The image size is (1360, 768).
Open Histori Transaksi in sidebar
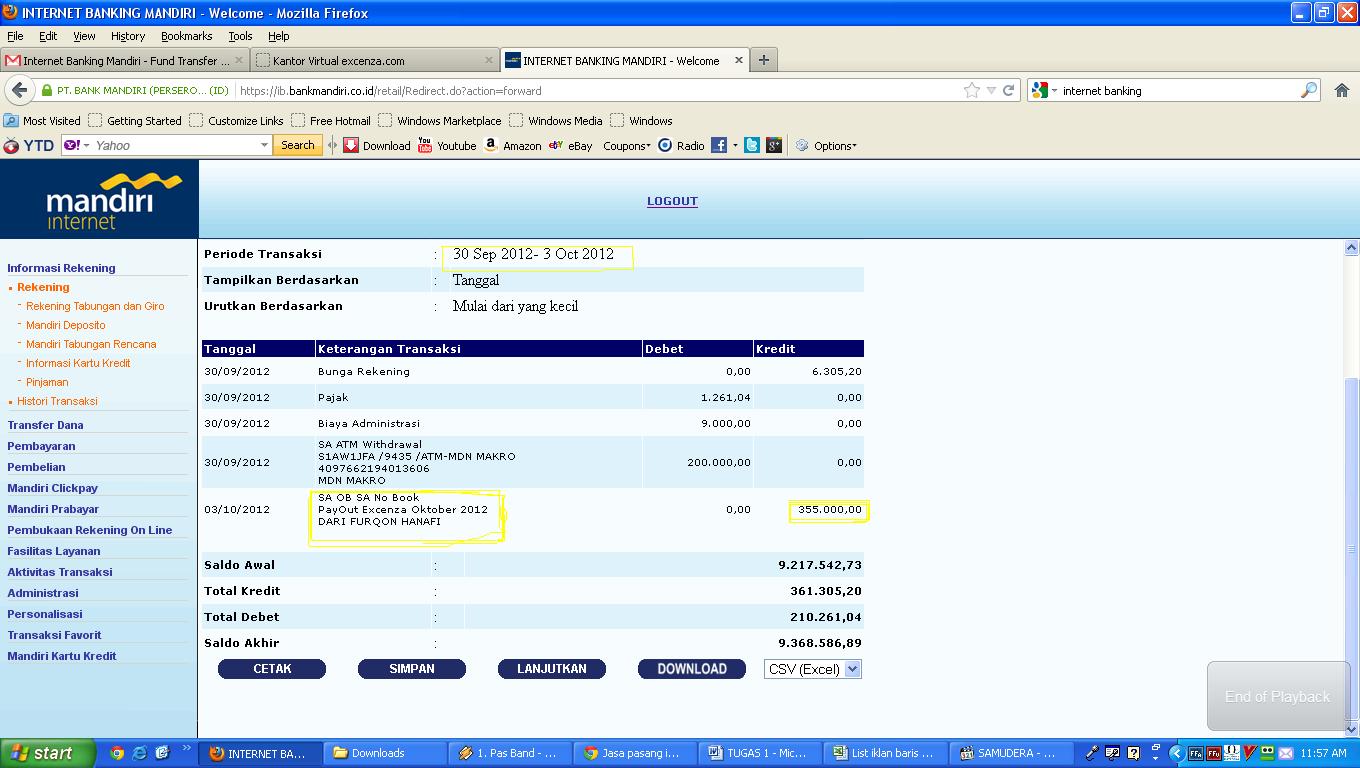coord(57,401)
